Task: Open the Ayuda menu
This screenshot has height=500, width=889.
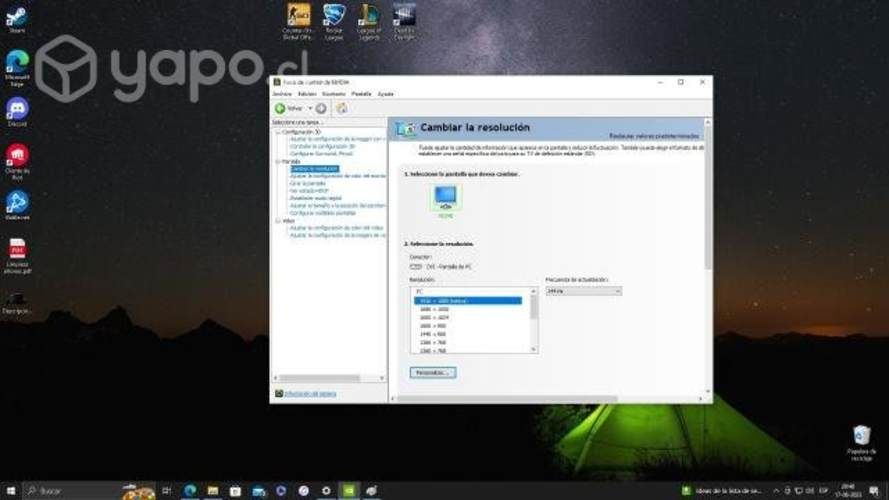Action: (x=385, y=93)
